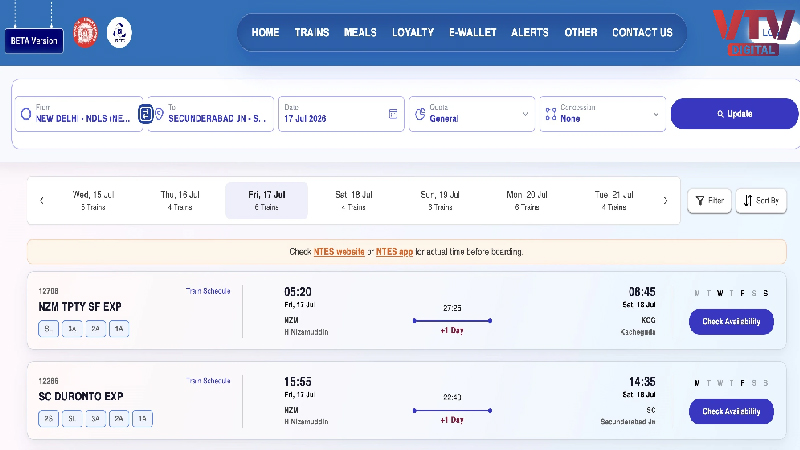This screenshot has height=450, width=800.
Task: Open the HOME menu item
Action: pyautogui.click(x=265, y=33)
